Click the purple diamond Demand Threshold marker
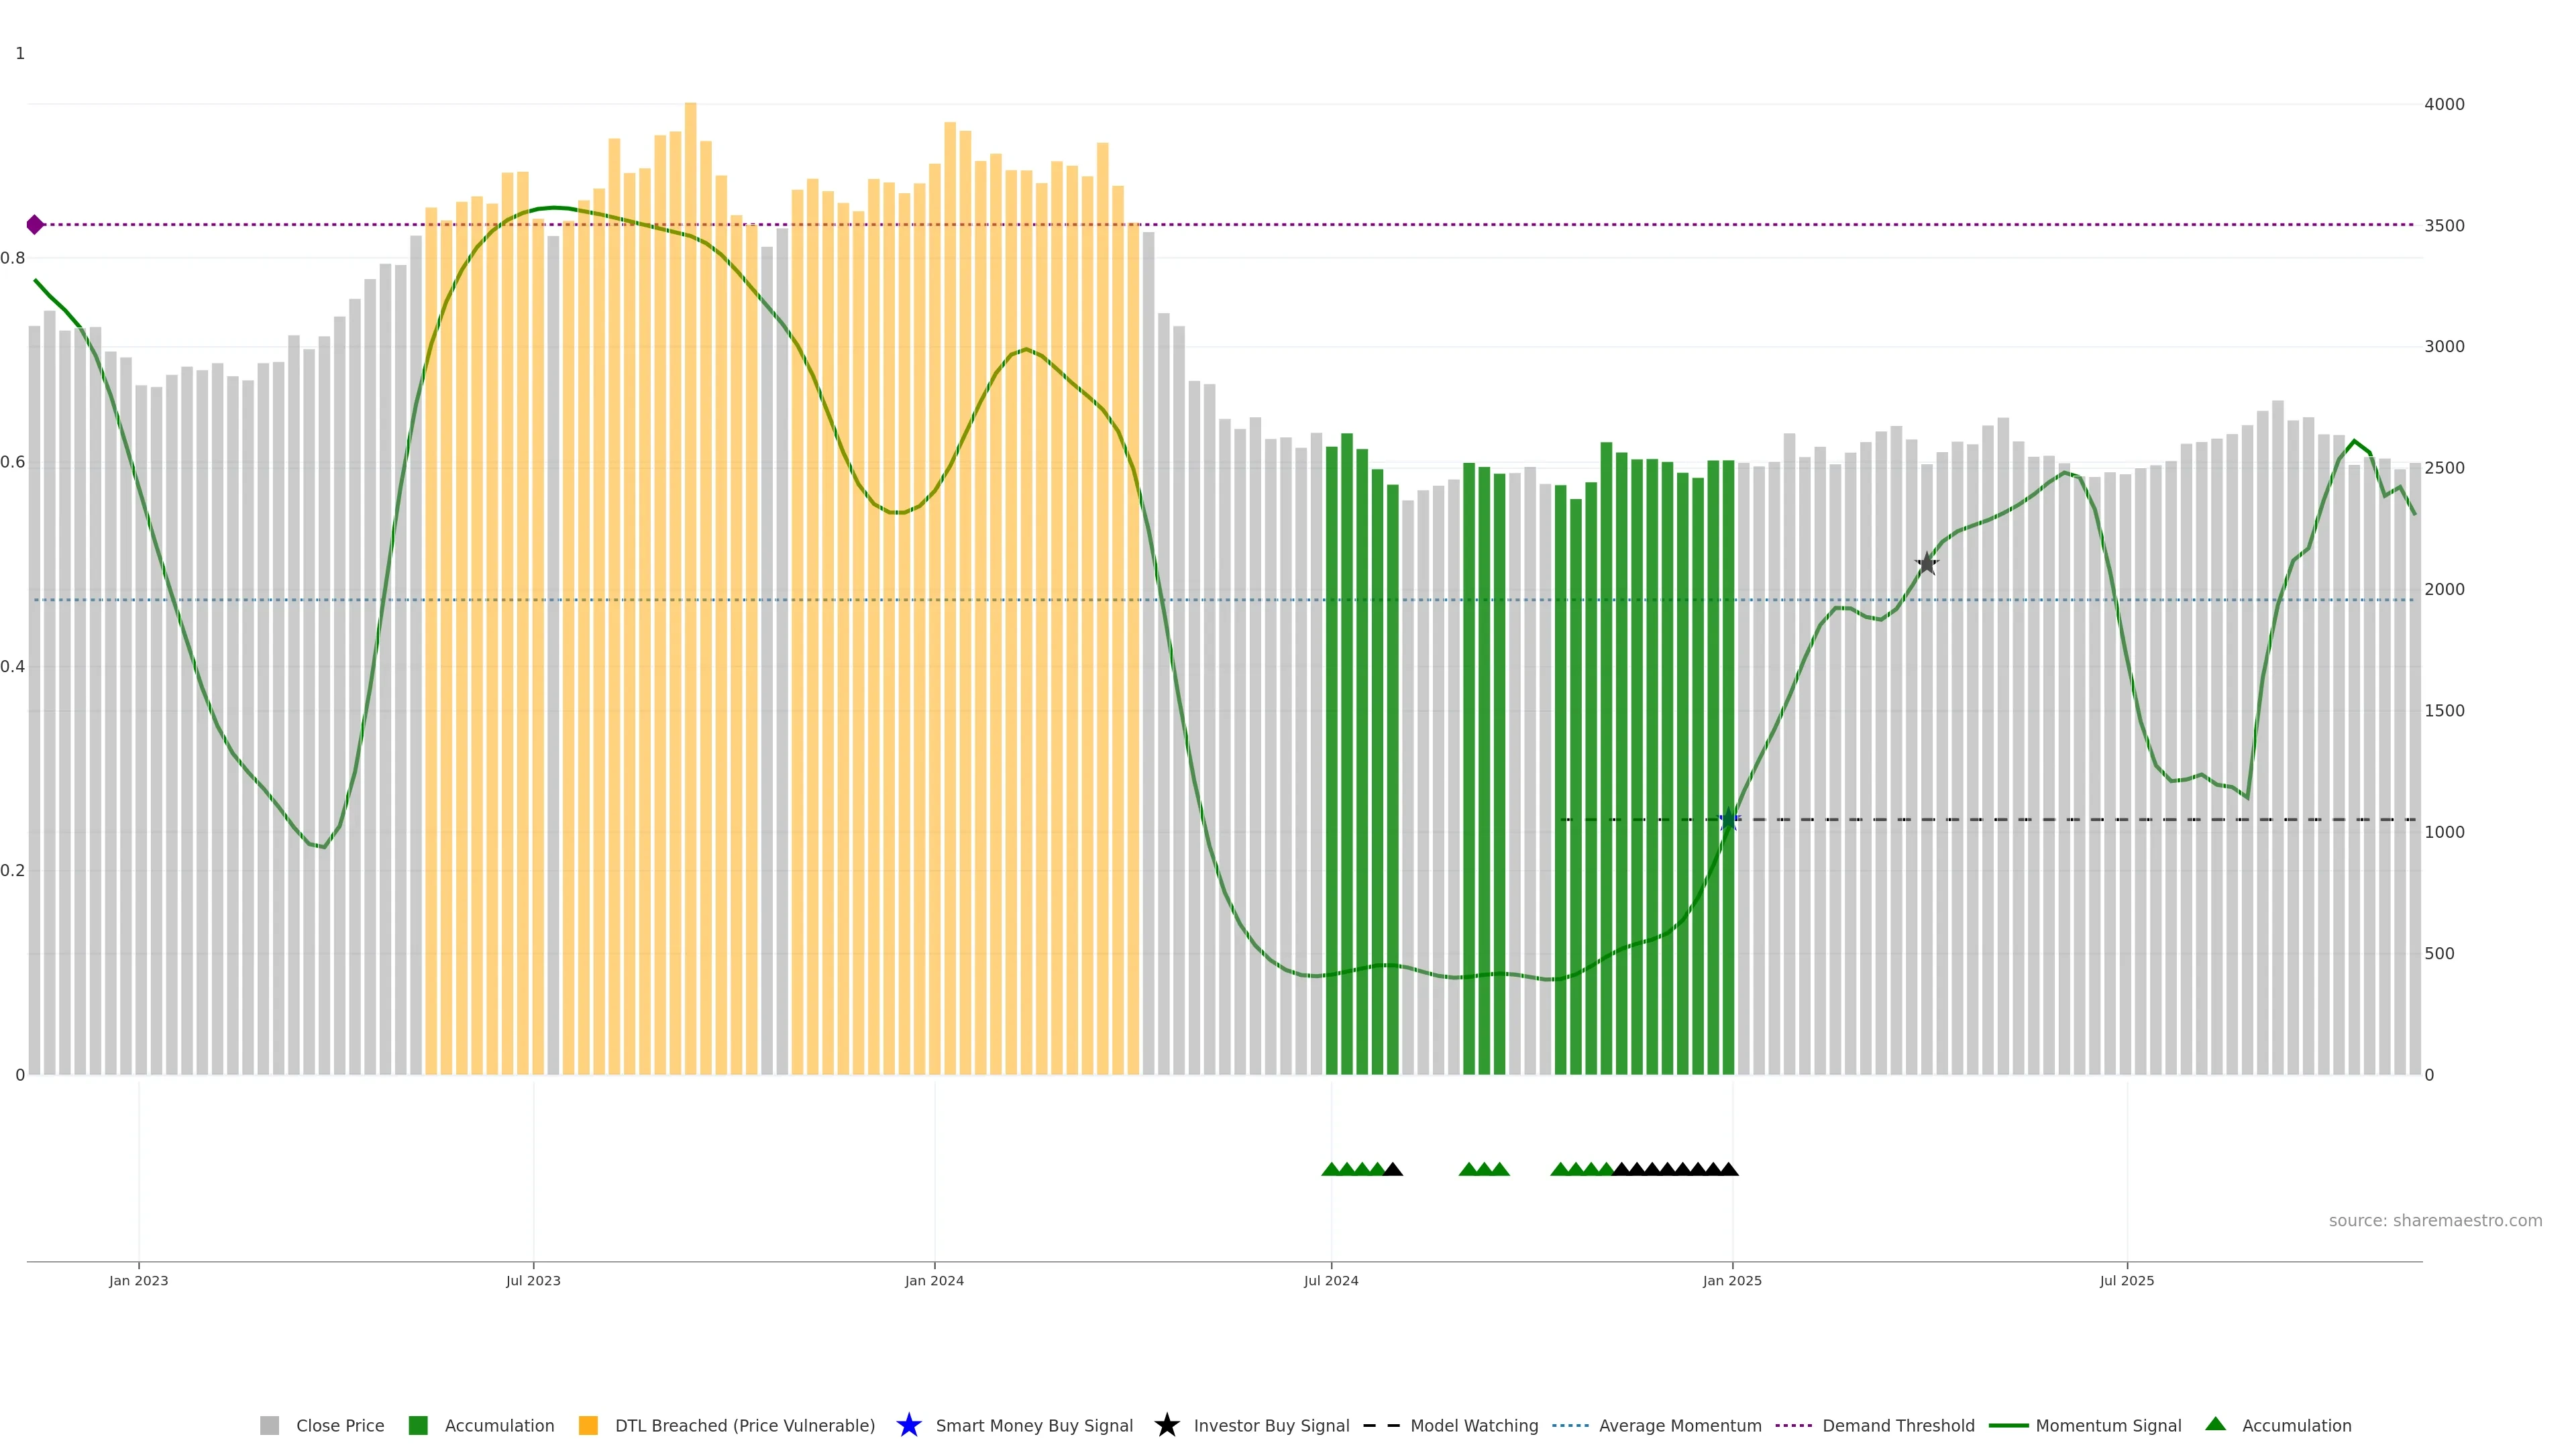The width and height of the screenshot is (2576, 1449). pyautogui.click(x=35, y=225)
